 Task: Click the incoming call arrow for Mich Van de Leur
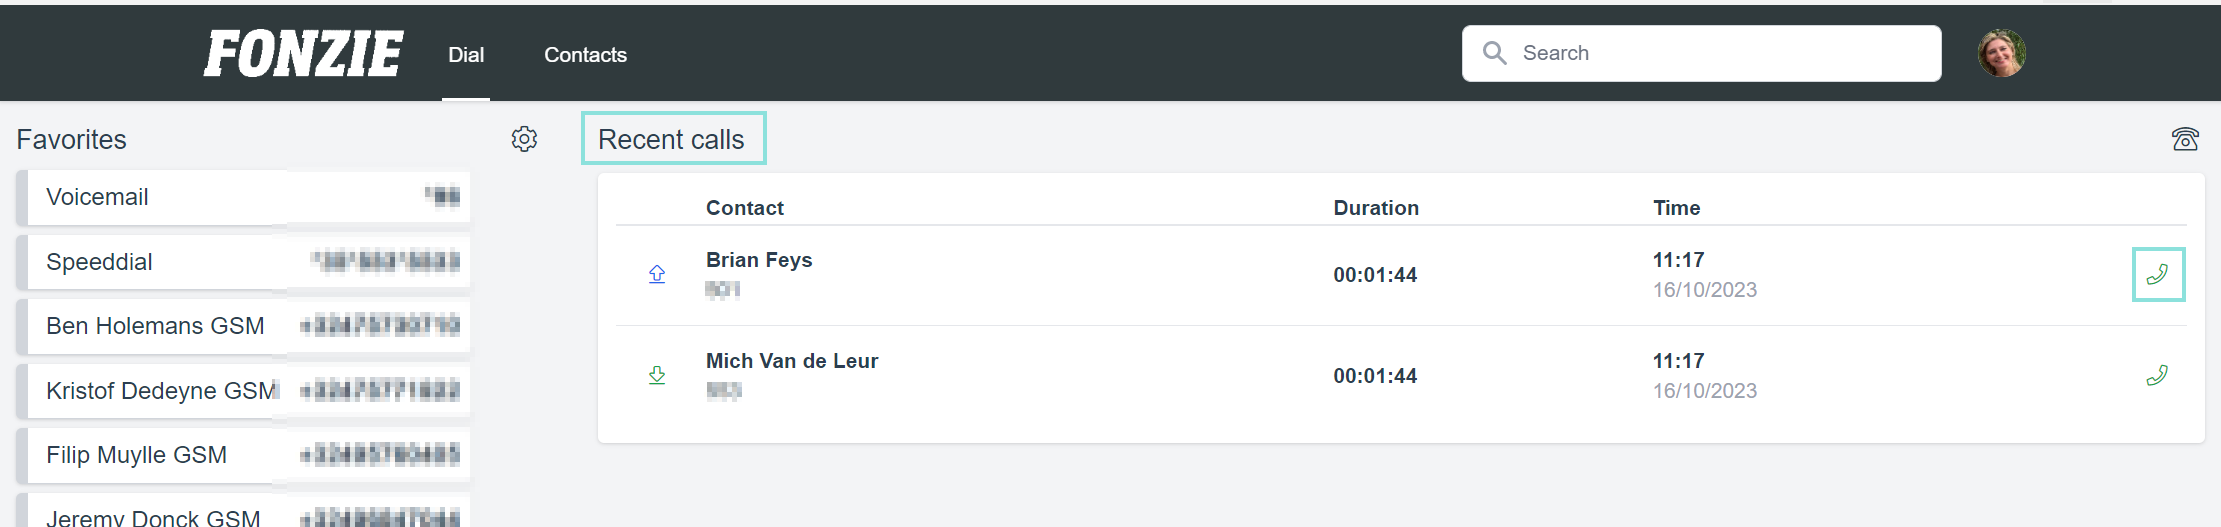(x=657, y=375)
